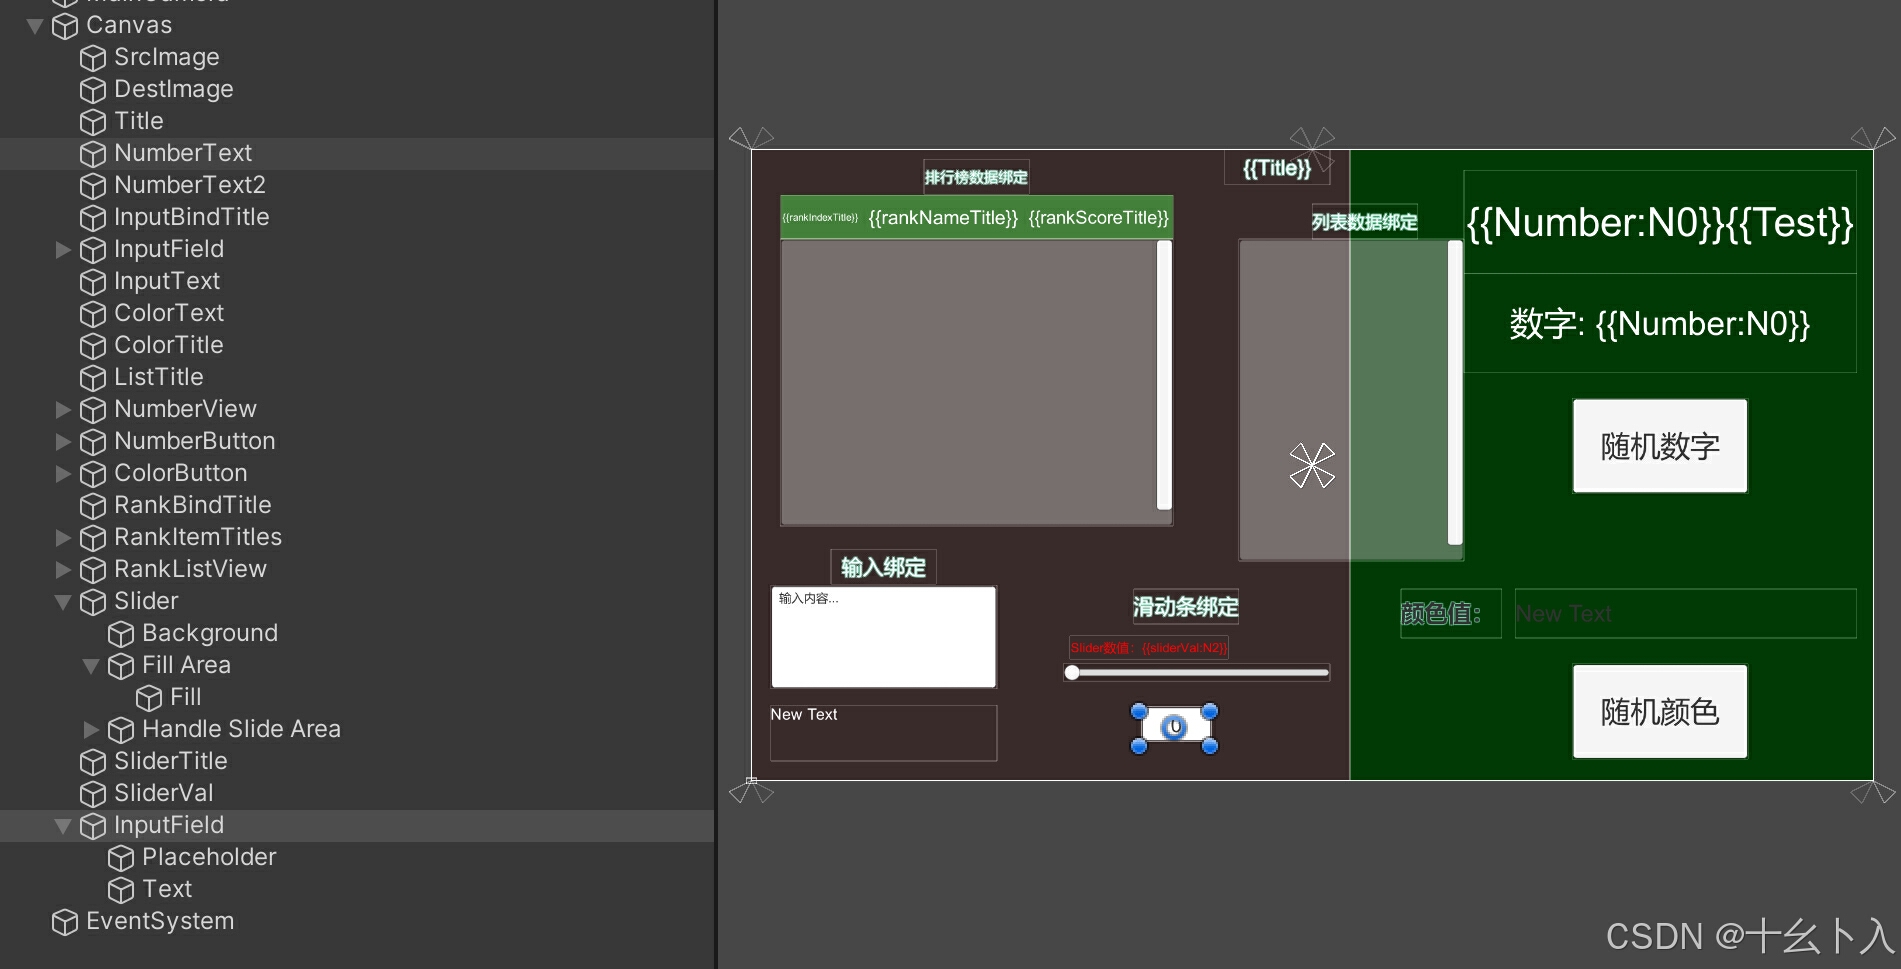The height and width of the screenshot is (969, 1901).
Task: Click the slider handle under Slider数值
Action: tap(1072, 673)
